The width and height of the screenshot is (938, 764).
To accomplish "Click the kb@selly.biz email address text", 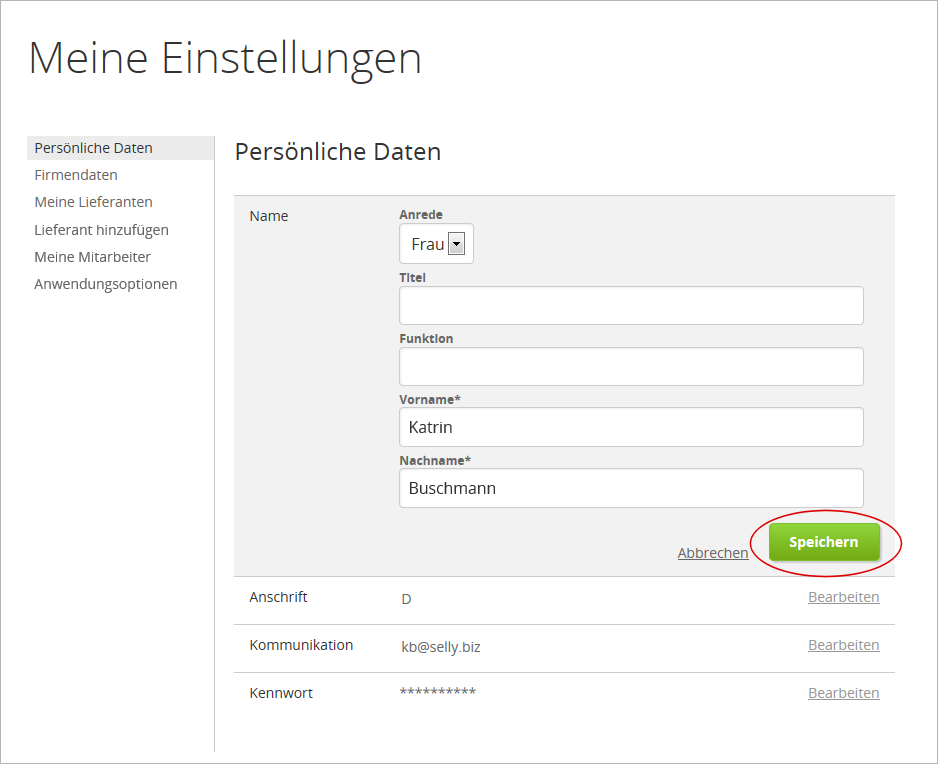I will click(x=441, y=647).
